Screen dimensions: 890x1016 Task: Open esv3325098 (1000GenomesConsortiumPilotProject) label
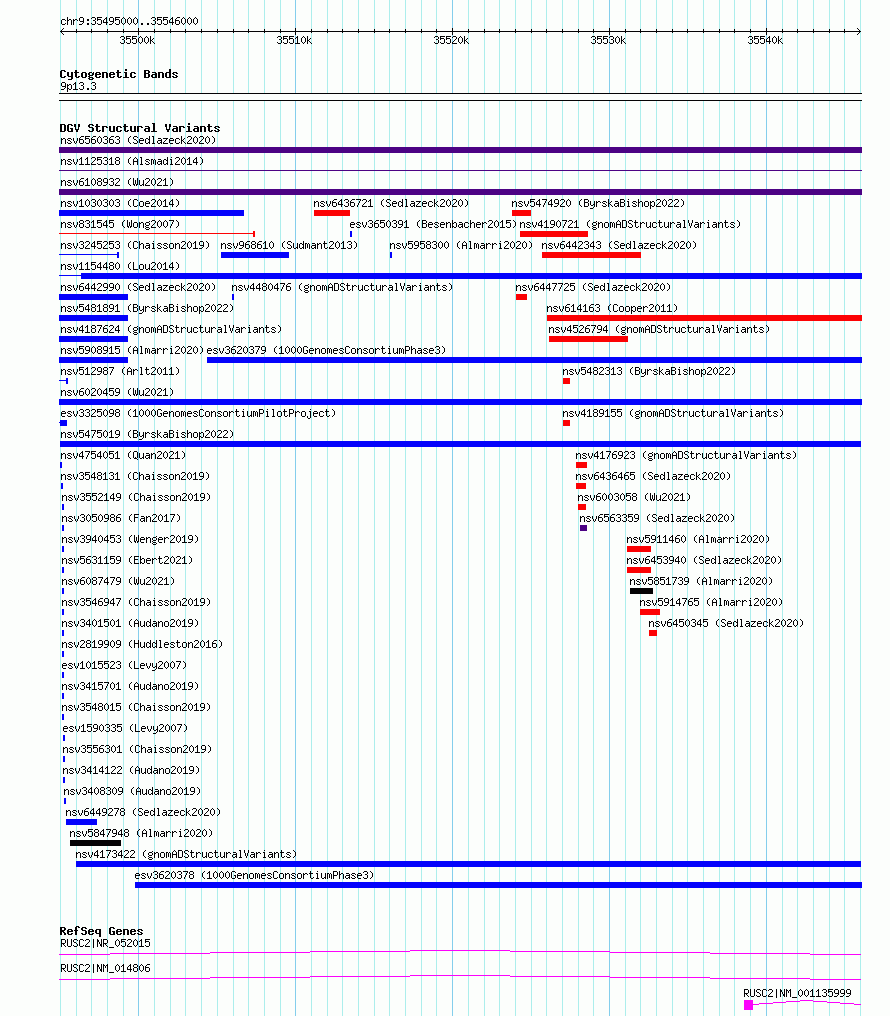[198, 413]
